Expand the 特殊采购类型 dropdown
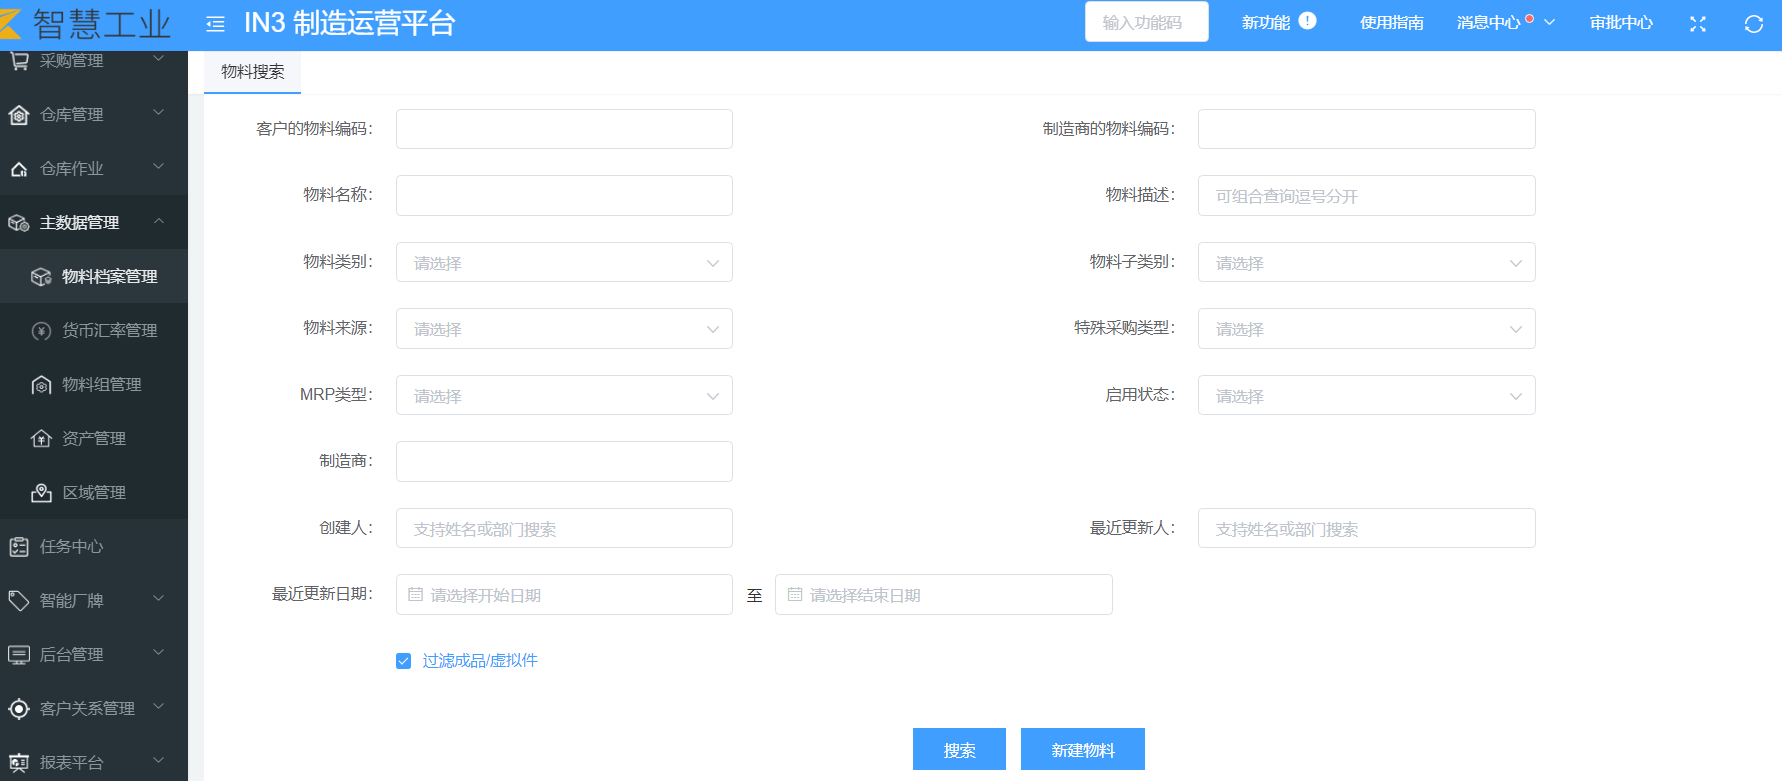1782x781 pixels. (1366, 329)
